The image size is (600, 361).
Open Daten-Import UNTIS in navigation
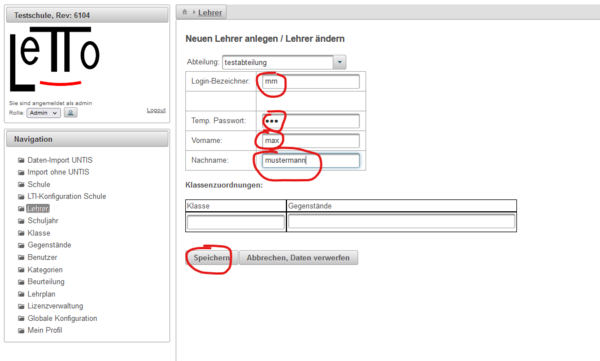click(x=60, y=160)
